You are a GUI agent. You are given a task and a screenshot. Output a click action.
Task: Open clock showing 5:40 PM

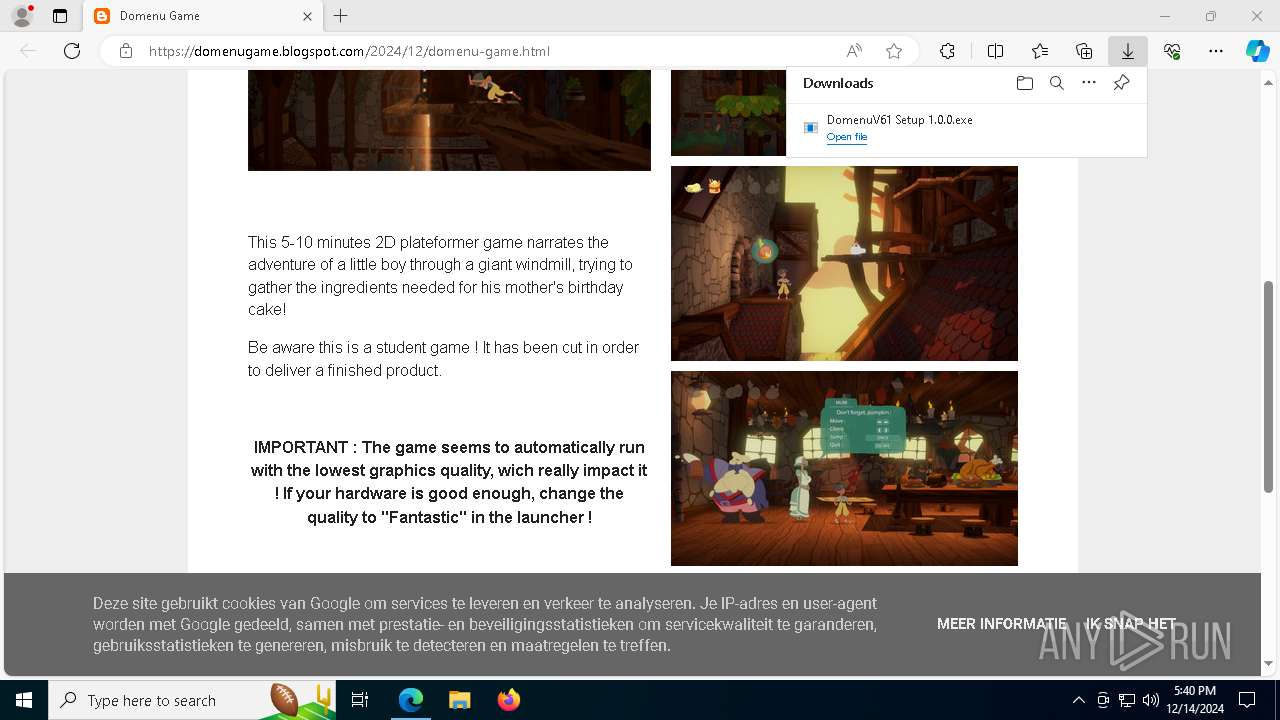[1195, 699]
